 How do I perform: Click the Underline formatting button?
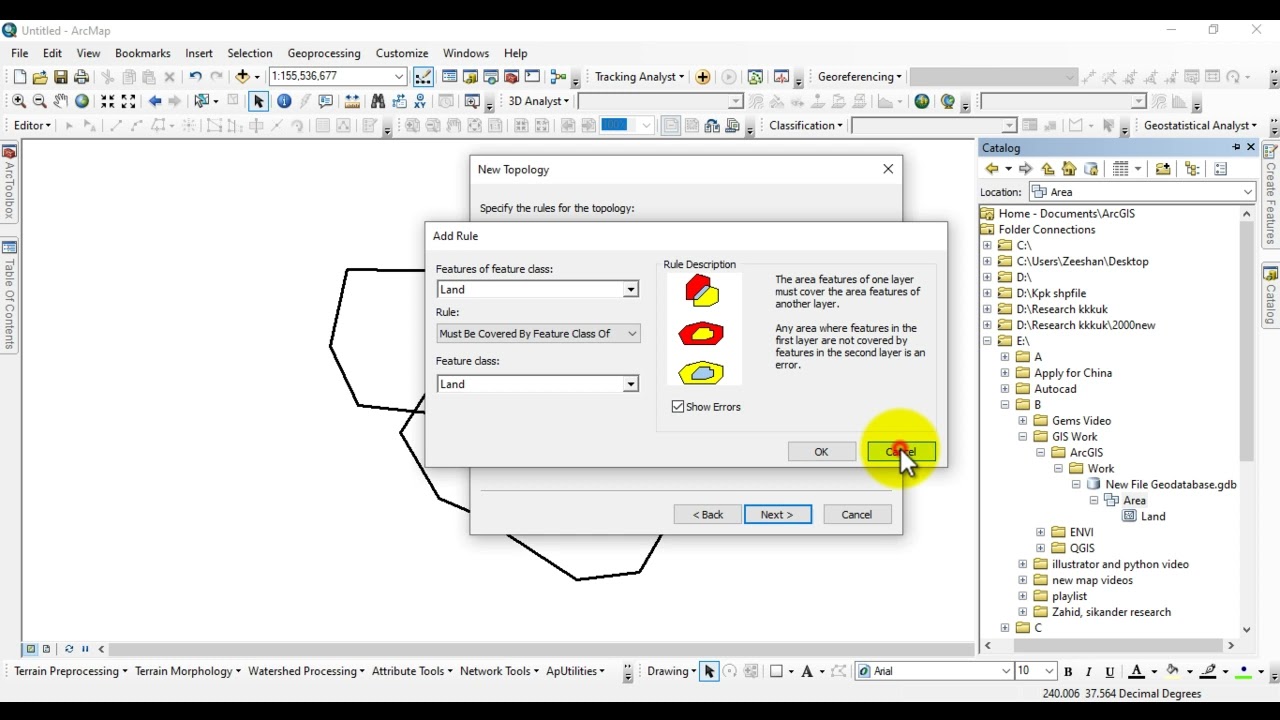(x=1108, y=672)
